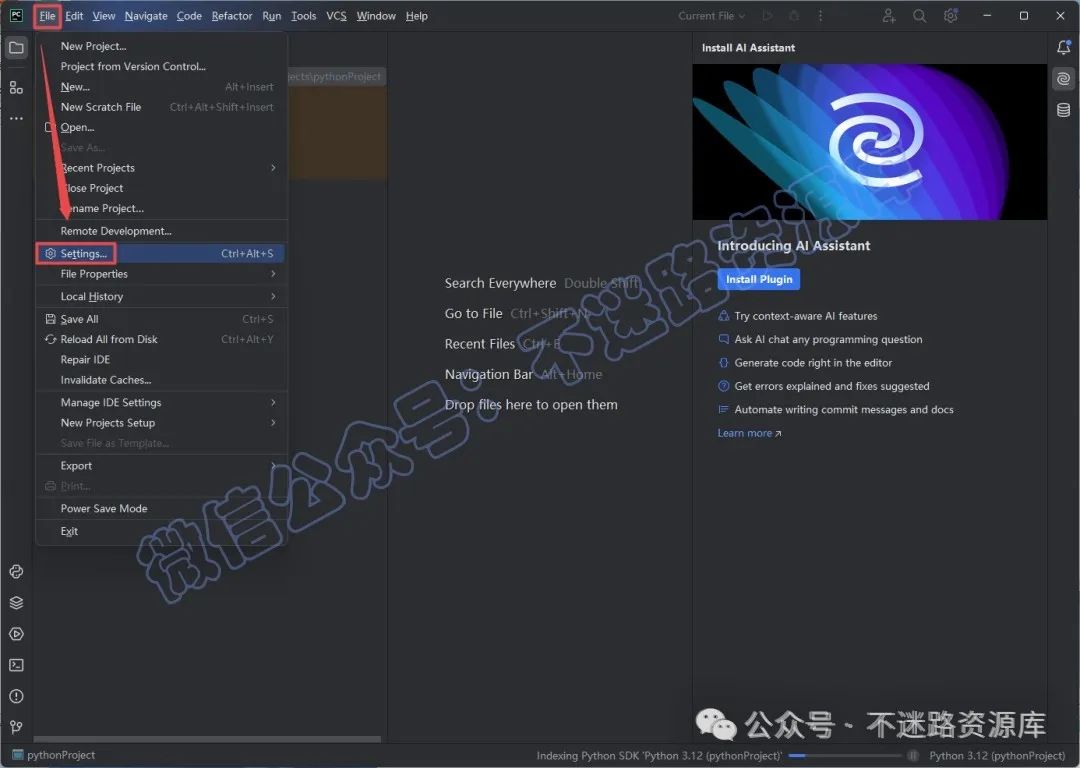Expand the Recent Projects submenu
Viewport: 1080px width, 768px height.
coord(161,168)
